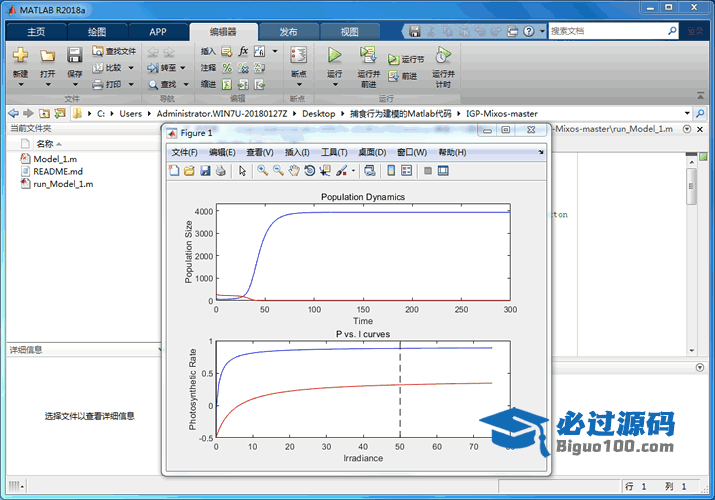The height and width of the screenshot is (500, 715).
Task: Click the Print (打印) icon in ribbon
Action: coord(98,84)
